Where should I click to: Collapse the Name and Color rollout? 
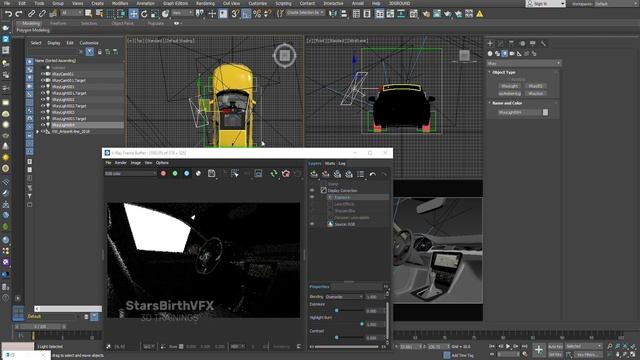coord(507,103)
